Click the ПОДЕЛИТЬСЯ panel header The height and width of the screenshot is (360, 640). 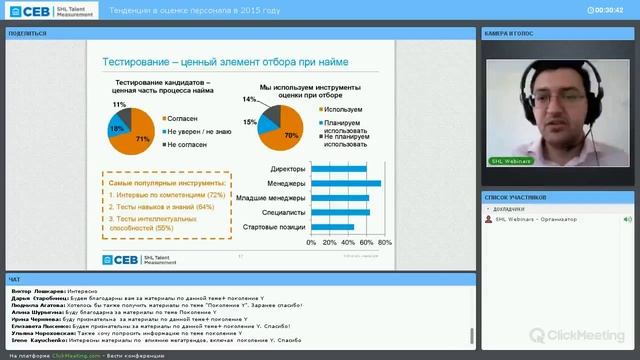241,33
